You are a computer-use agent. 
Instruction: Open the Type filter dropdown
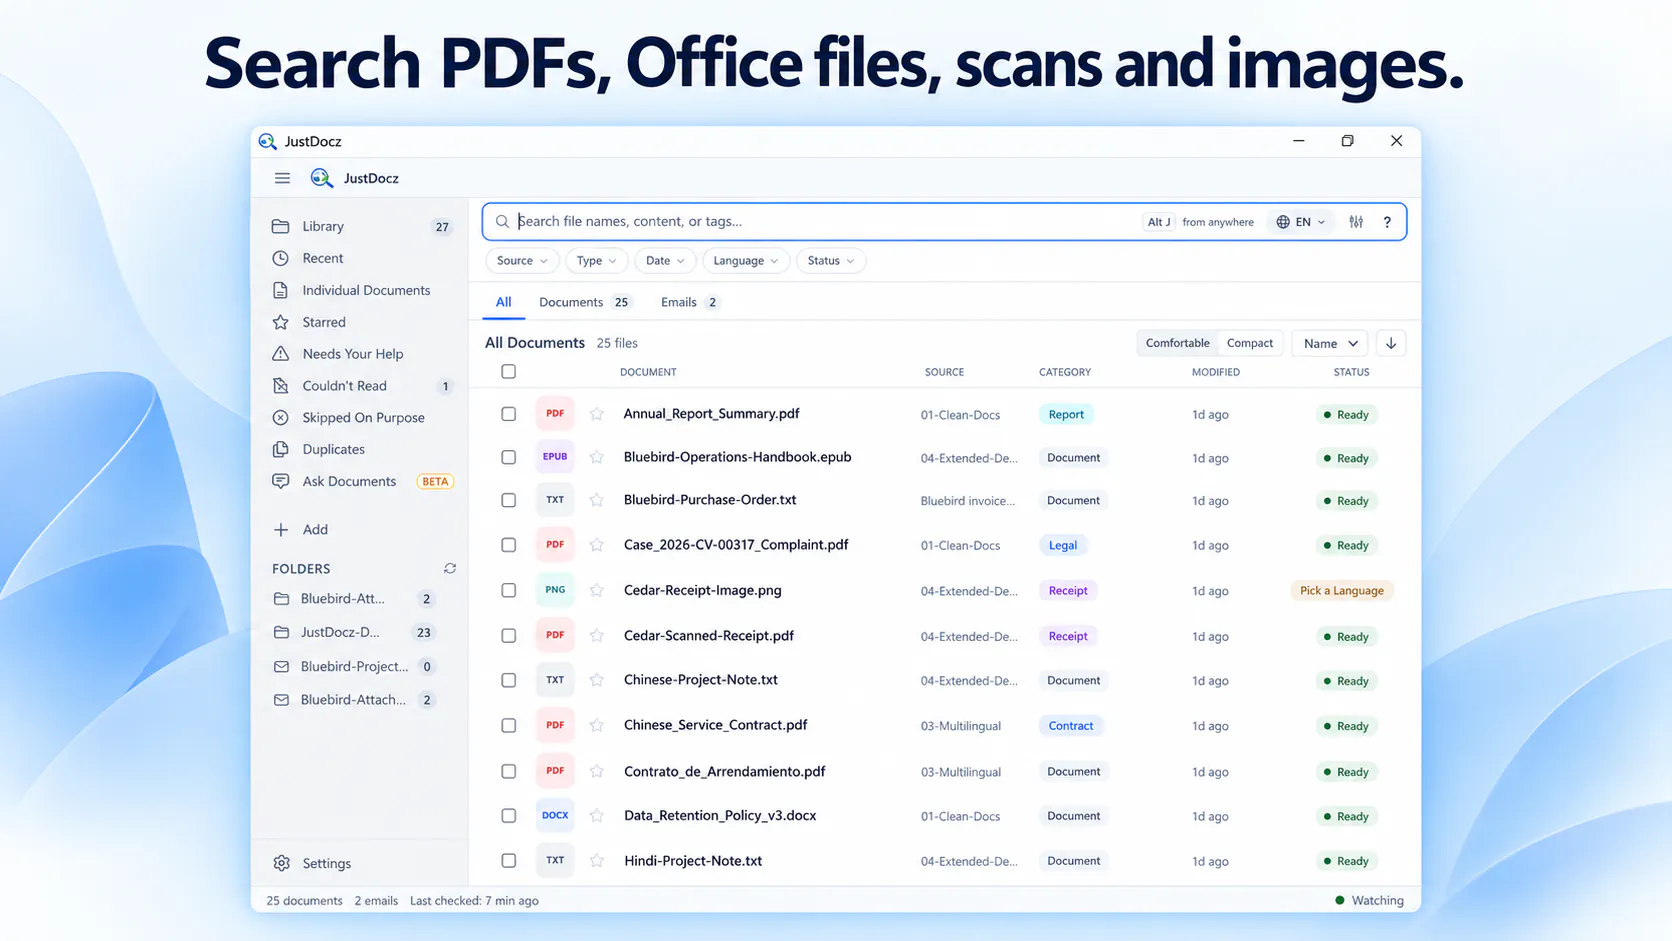tap(596, 261)
